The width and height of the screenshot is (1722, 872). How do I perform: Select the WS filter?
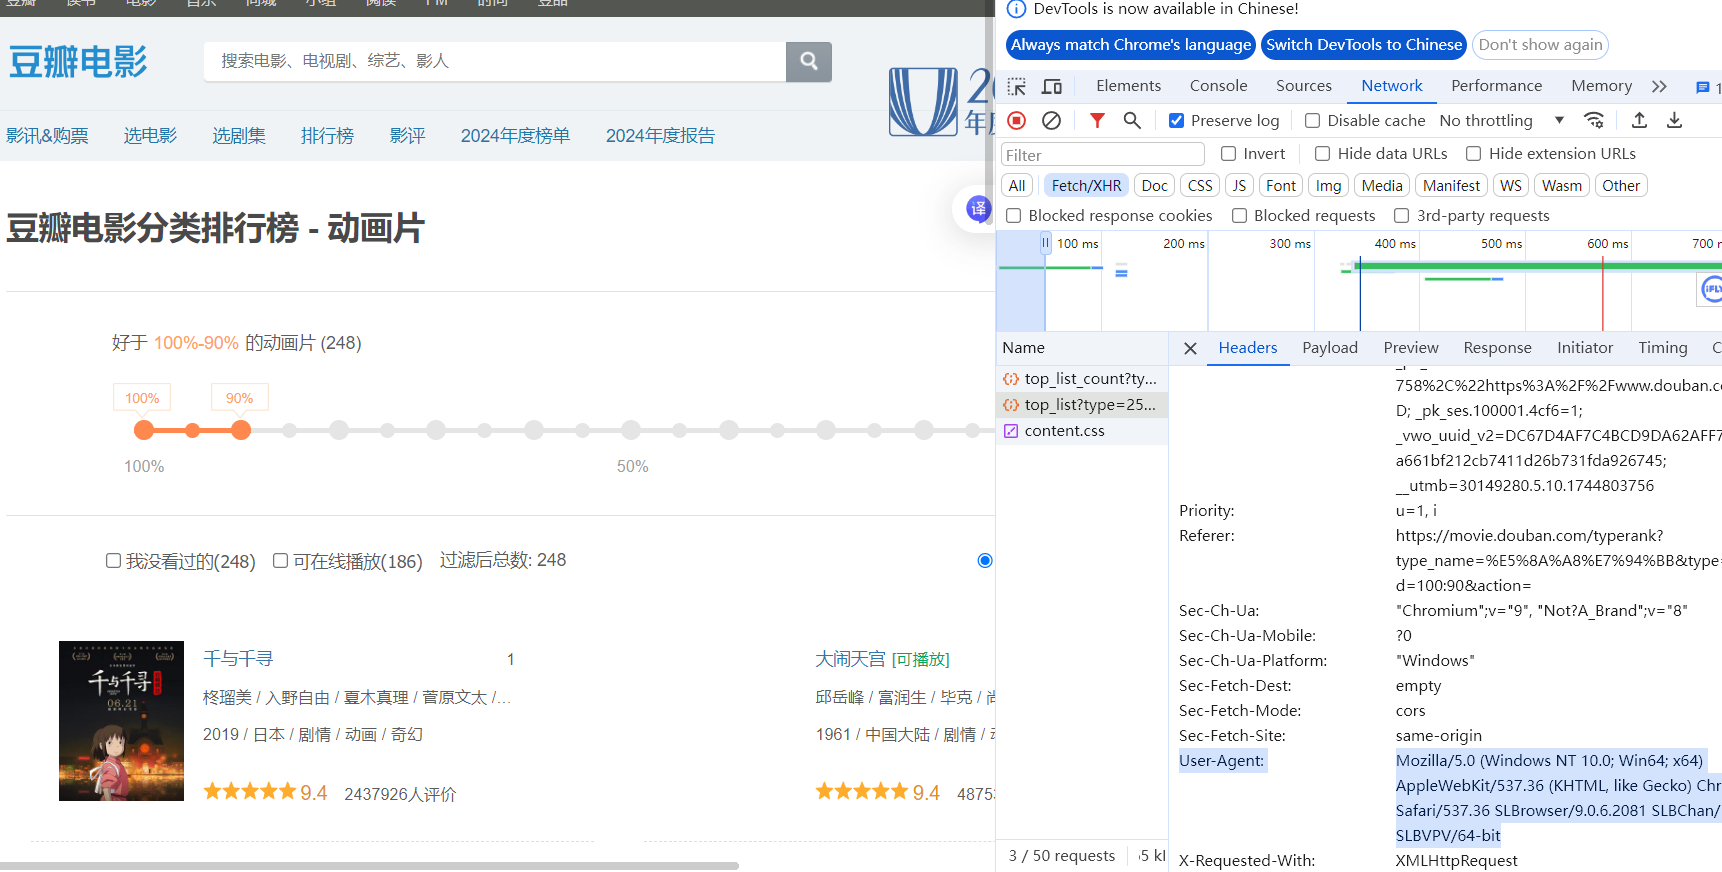pyautogui.click(x=1511, y=186)
